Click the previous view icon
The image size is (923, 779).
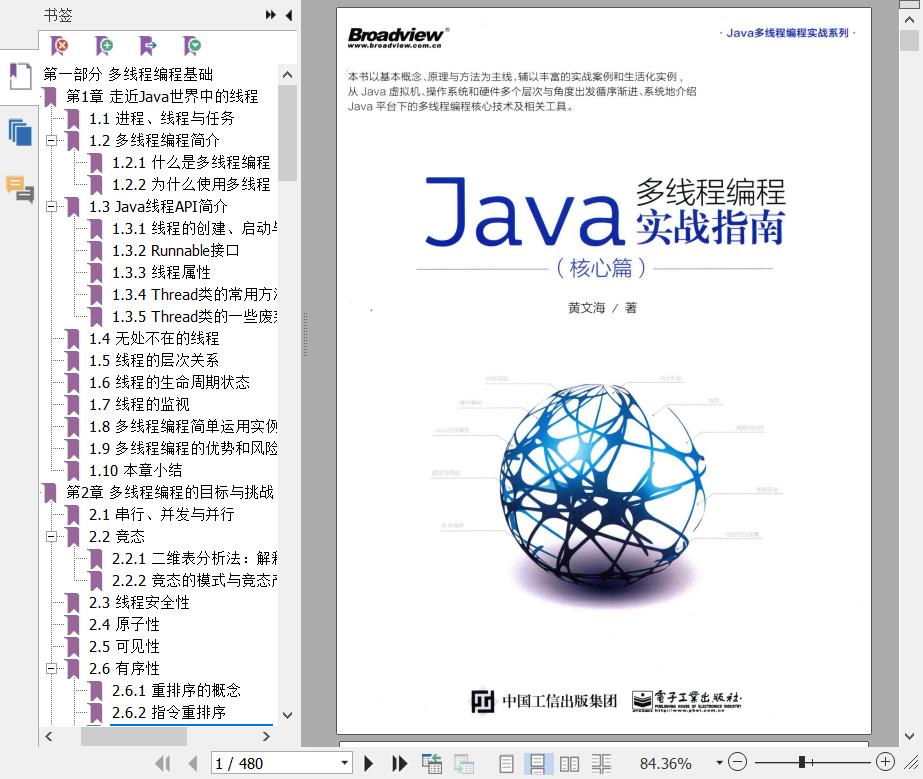point(431,764)
